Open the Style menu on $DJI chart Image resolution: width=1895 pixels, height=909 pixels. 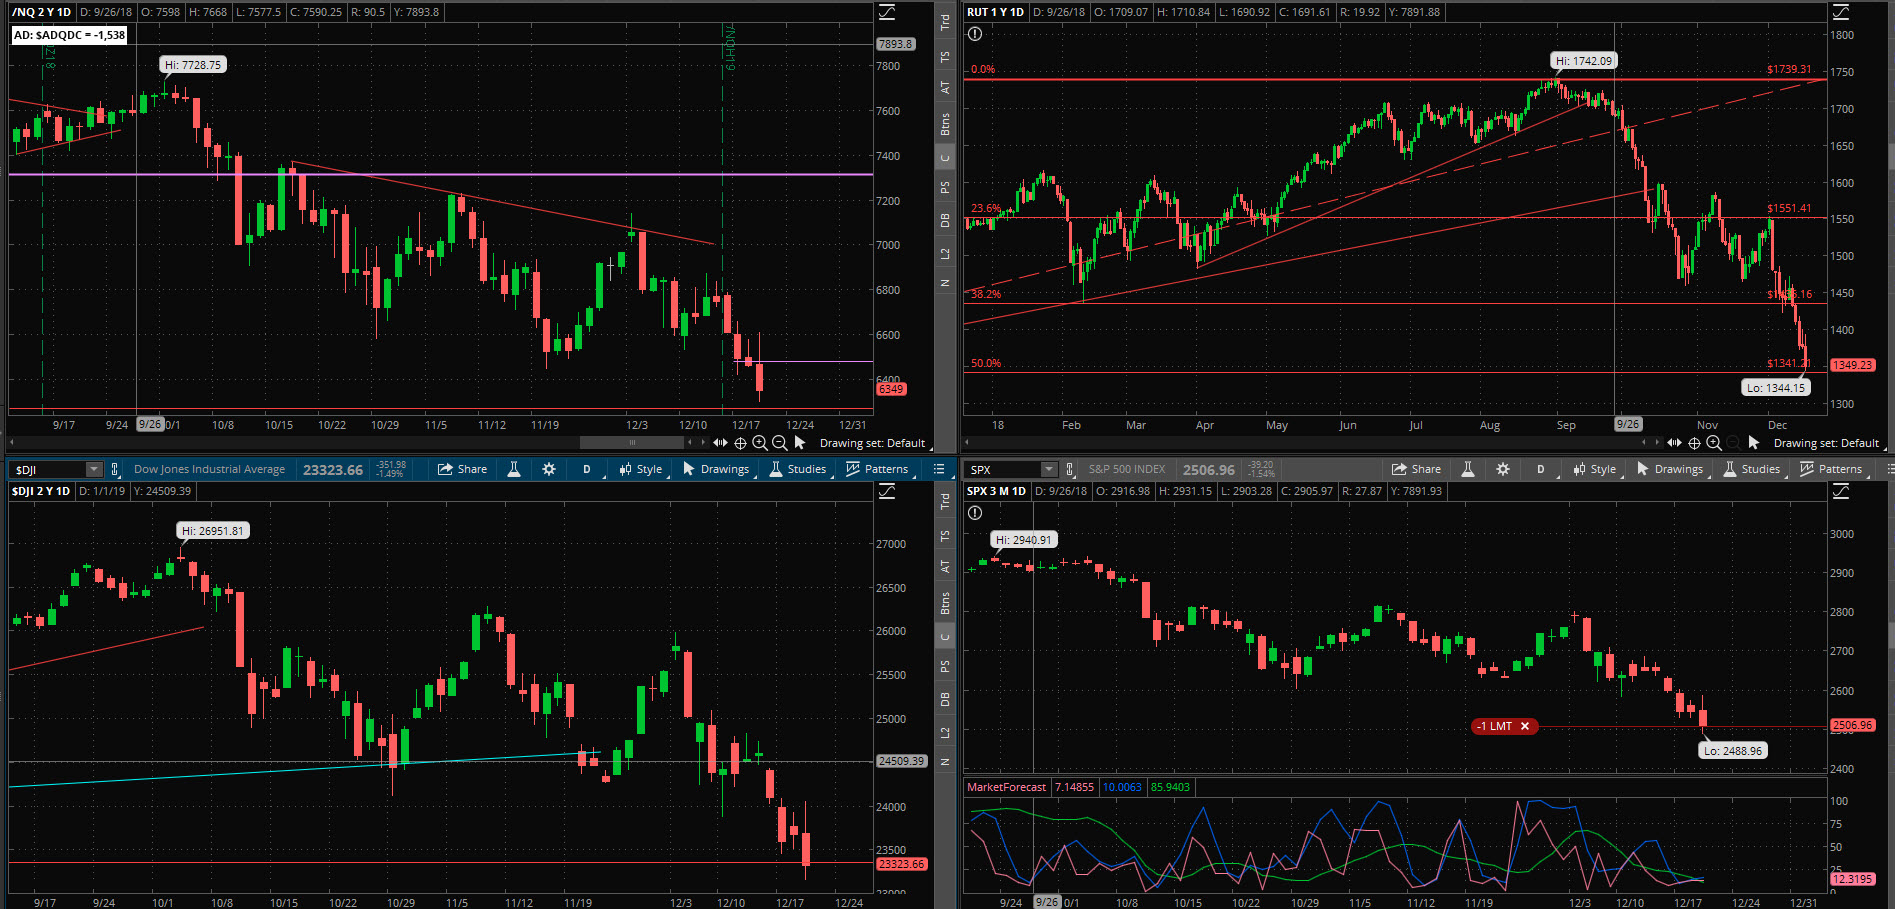641,469
